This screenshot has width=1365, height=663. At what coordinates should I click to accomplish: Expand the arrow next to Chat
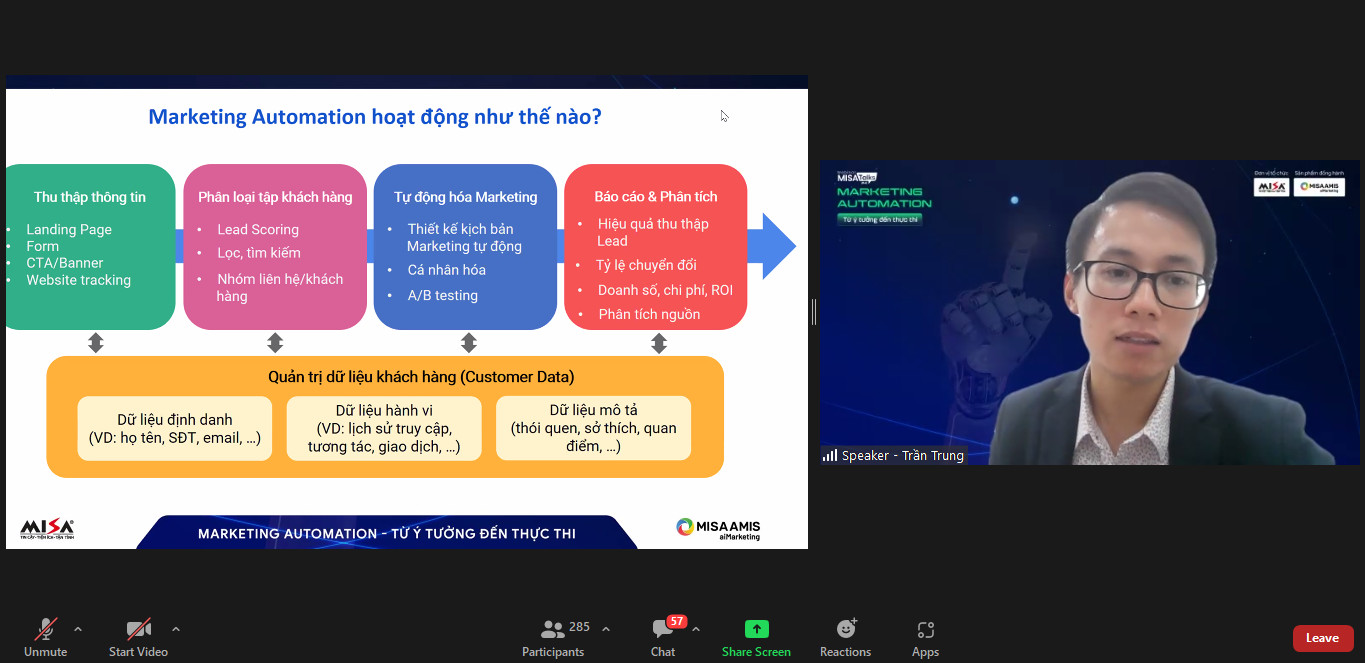696,629
